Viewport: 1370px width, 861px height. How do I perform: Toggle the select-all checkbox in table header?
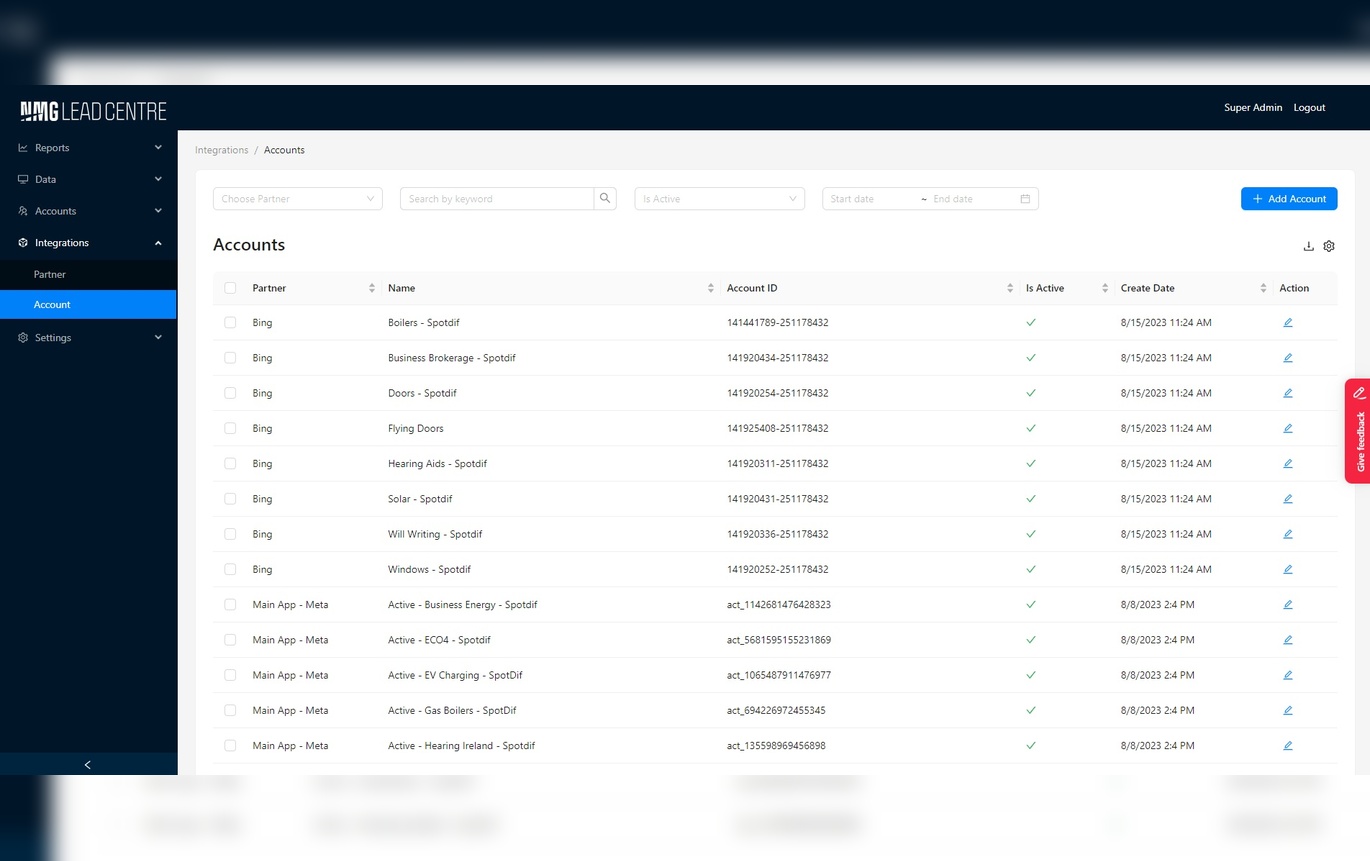click(x=230, y=288)
